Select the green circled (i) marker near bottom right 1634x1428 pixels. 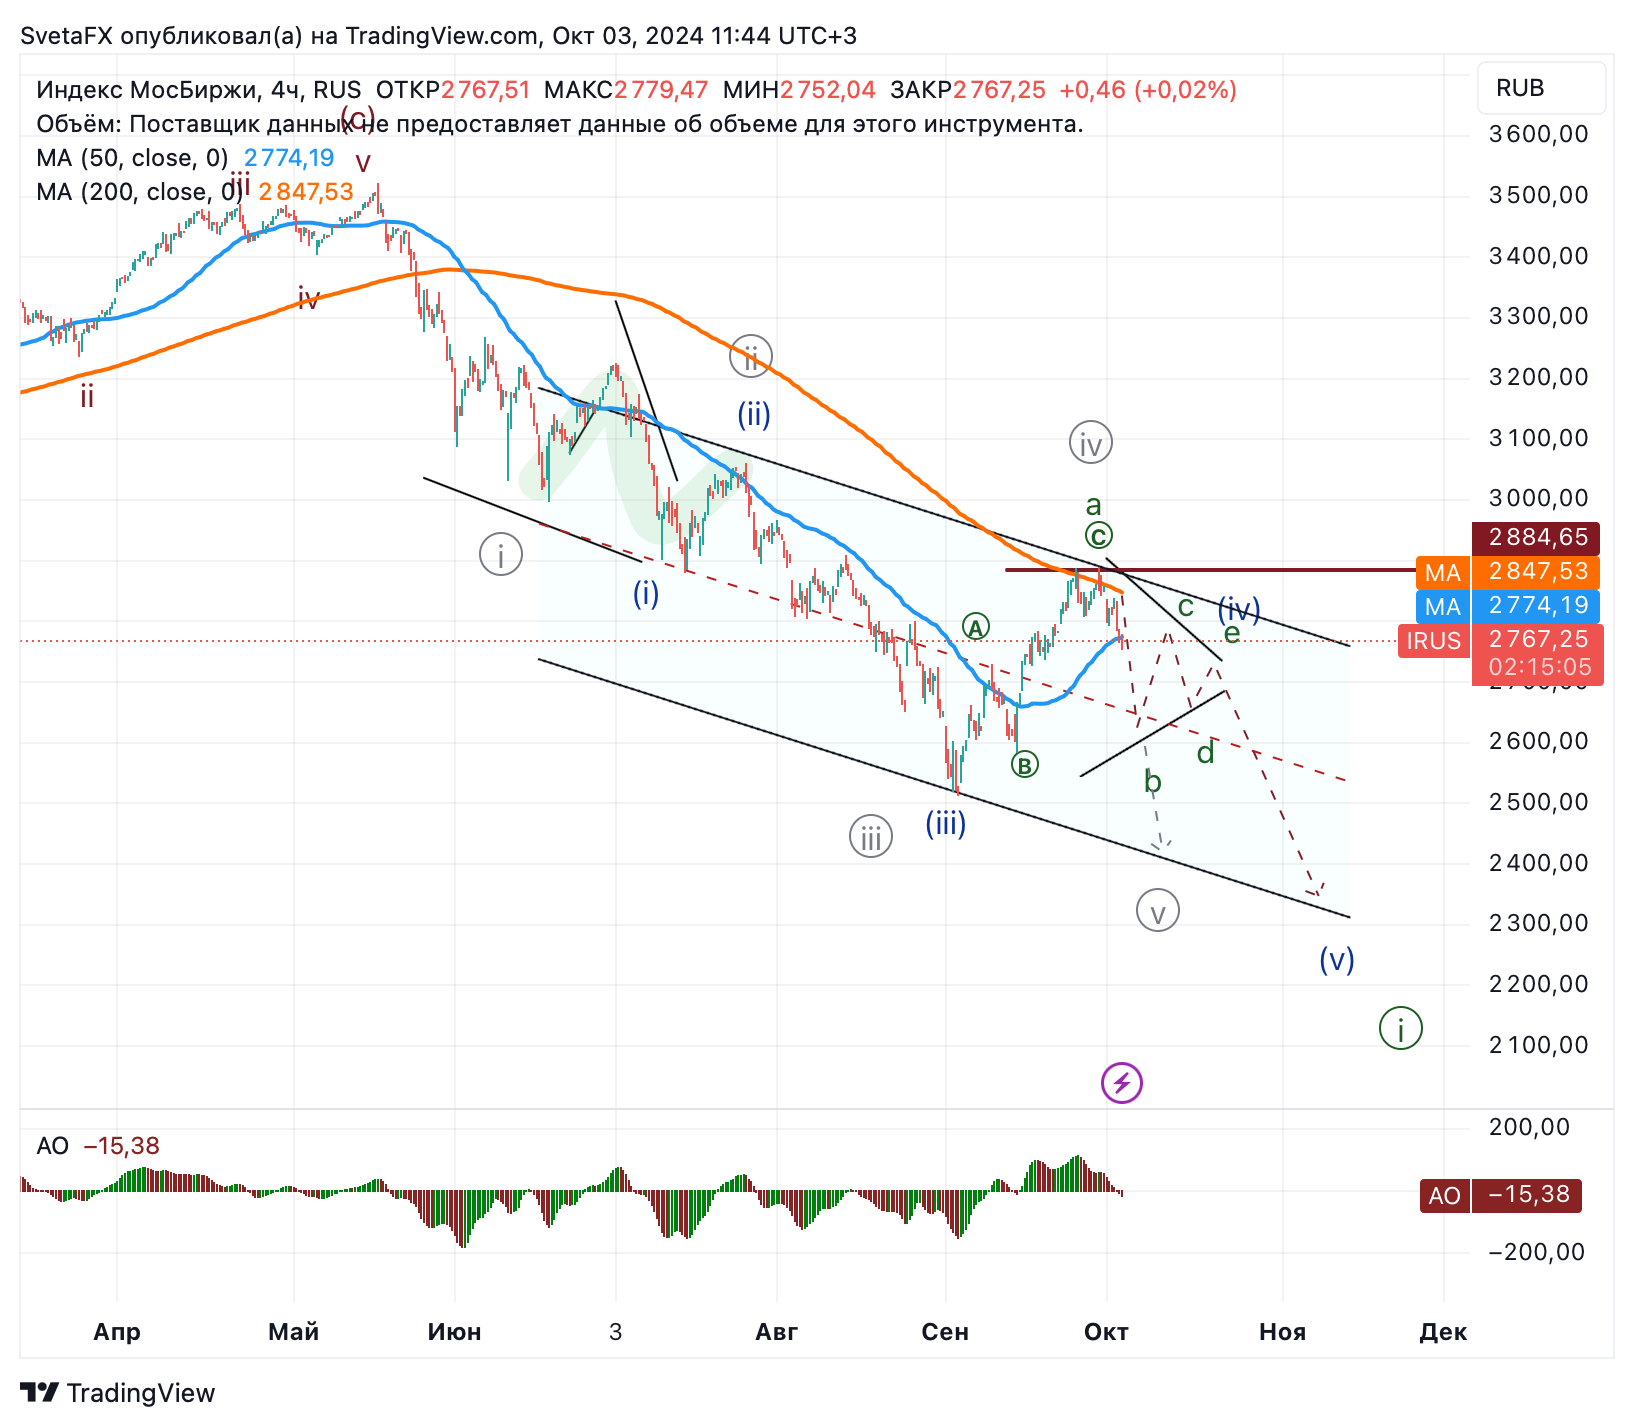click(x=1399, y=1028)
